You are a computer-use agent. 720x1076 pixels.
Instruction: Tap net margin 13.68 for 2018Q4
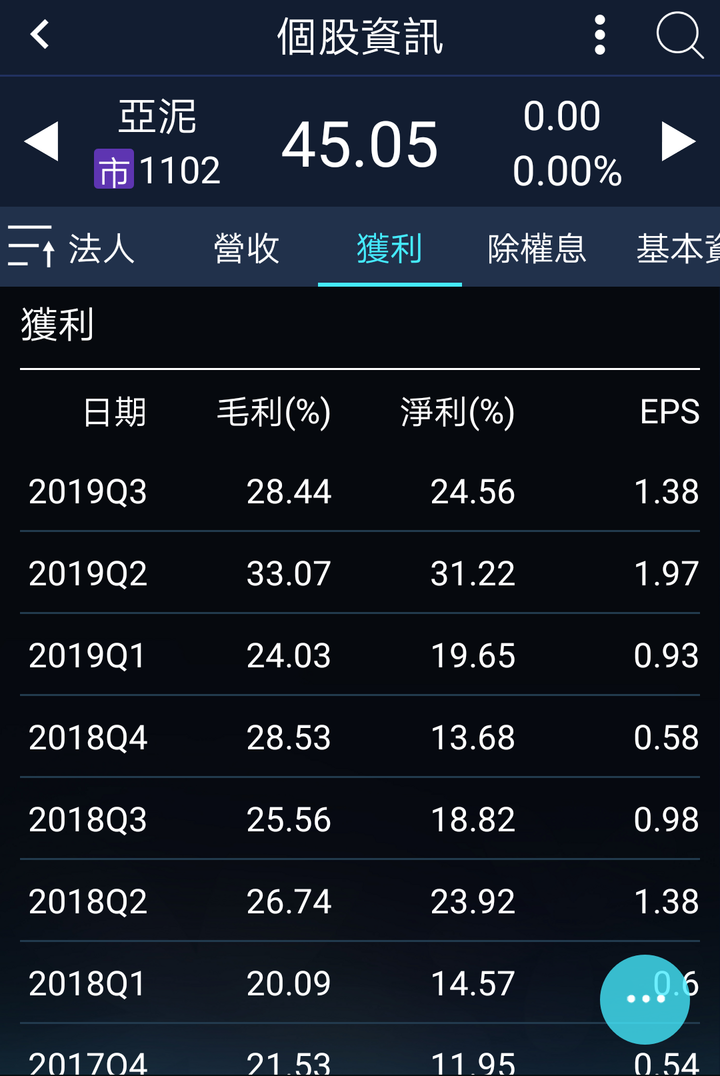[473, 738]
